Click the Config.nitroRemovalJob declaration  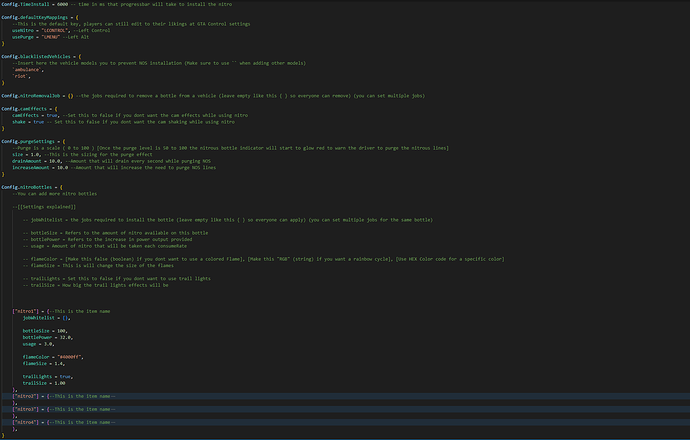pos(37,96)
